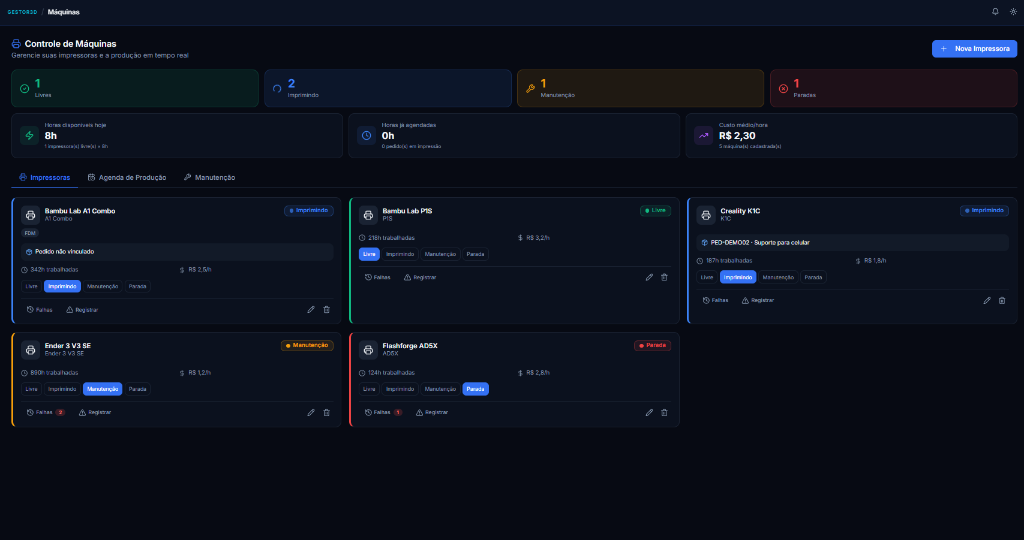Click the Parada badge on Flashforge AD5X
1024x540 pixels.
[x=652, y=345]
